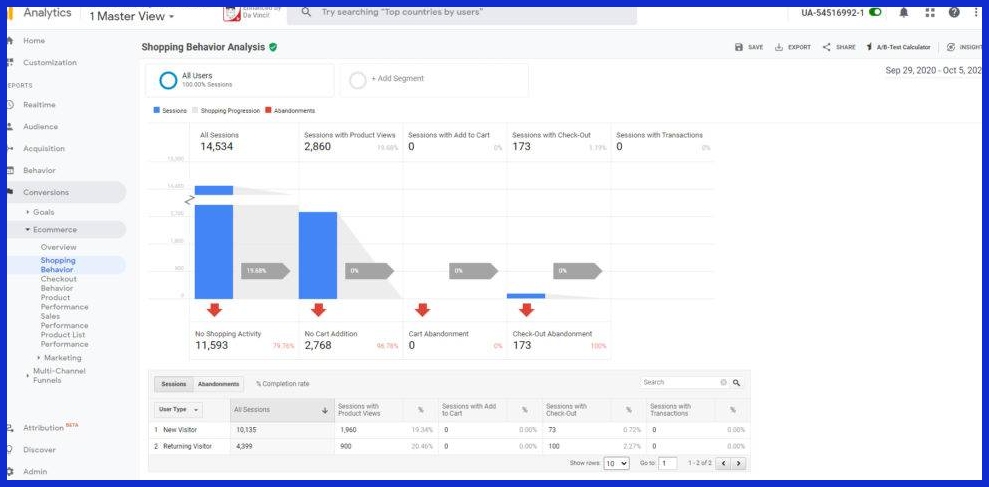This screenshot has width=989, height=487.
Task: Open the A/B-Test Calculator icon
Action: [x=869, y=47]
